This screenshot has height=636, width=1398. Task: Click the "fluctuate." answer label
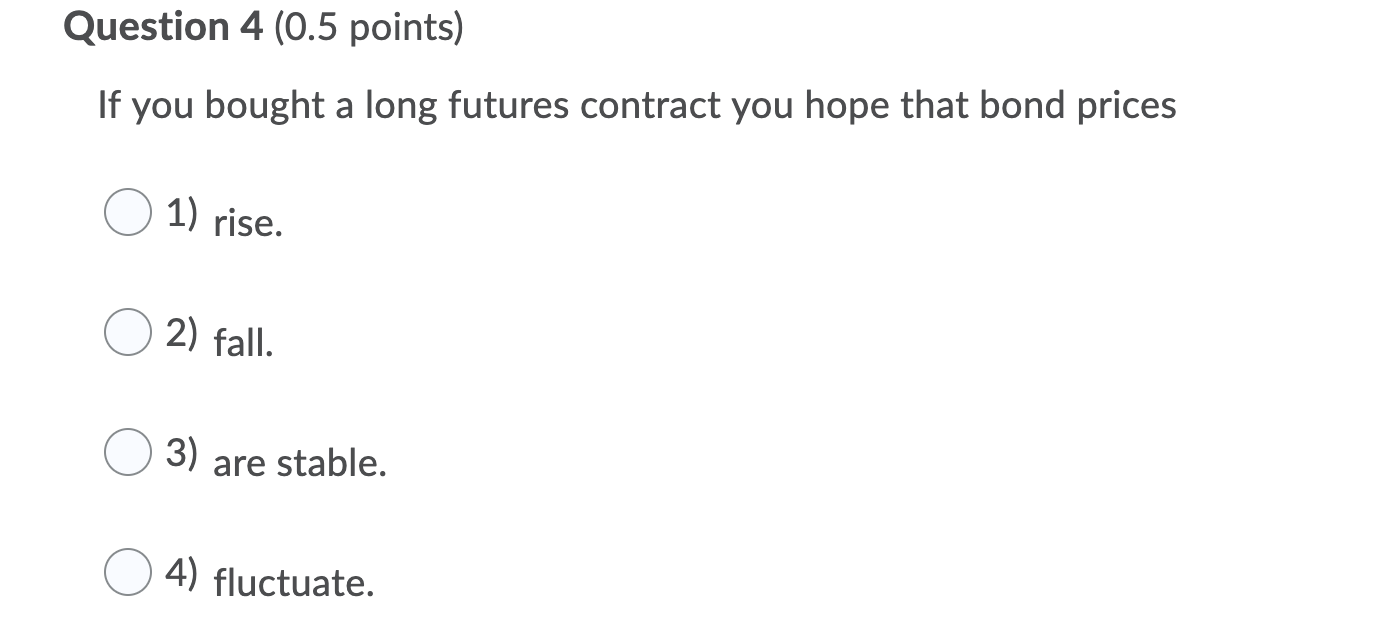pyautogui.click(x=294, y=583)
